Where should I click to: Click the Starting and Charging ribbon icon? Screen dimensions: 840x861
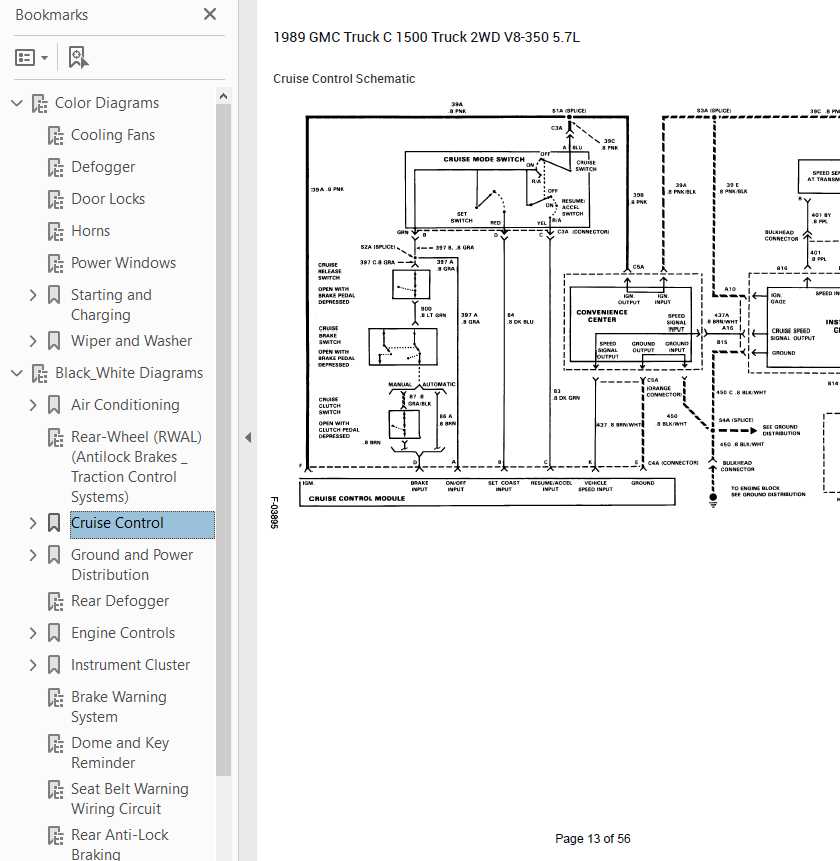coord(54,295)
